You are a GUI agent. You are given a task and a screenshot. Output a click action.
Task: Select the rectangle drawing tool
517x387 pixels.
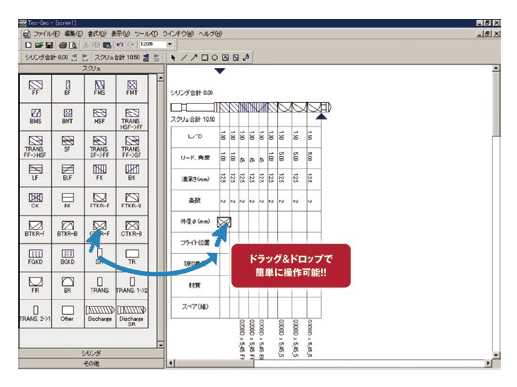(205, 57)
